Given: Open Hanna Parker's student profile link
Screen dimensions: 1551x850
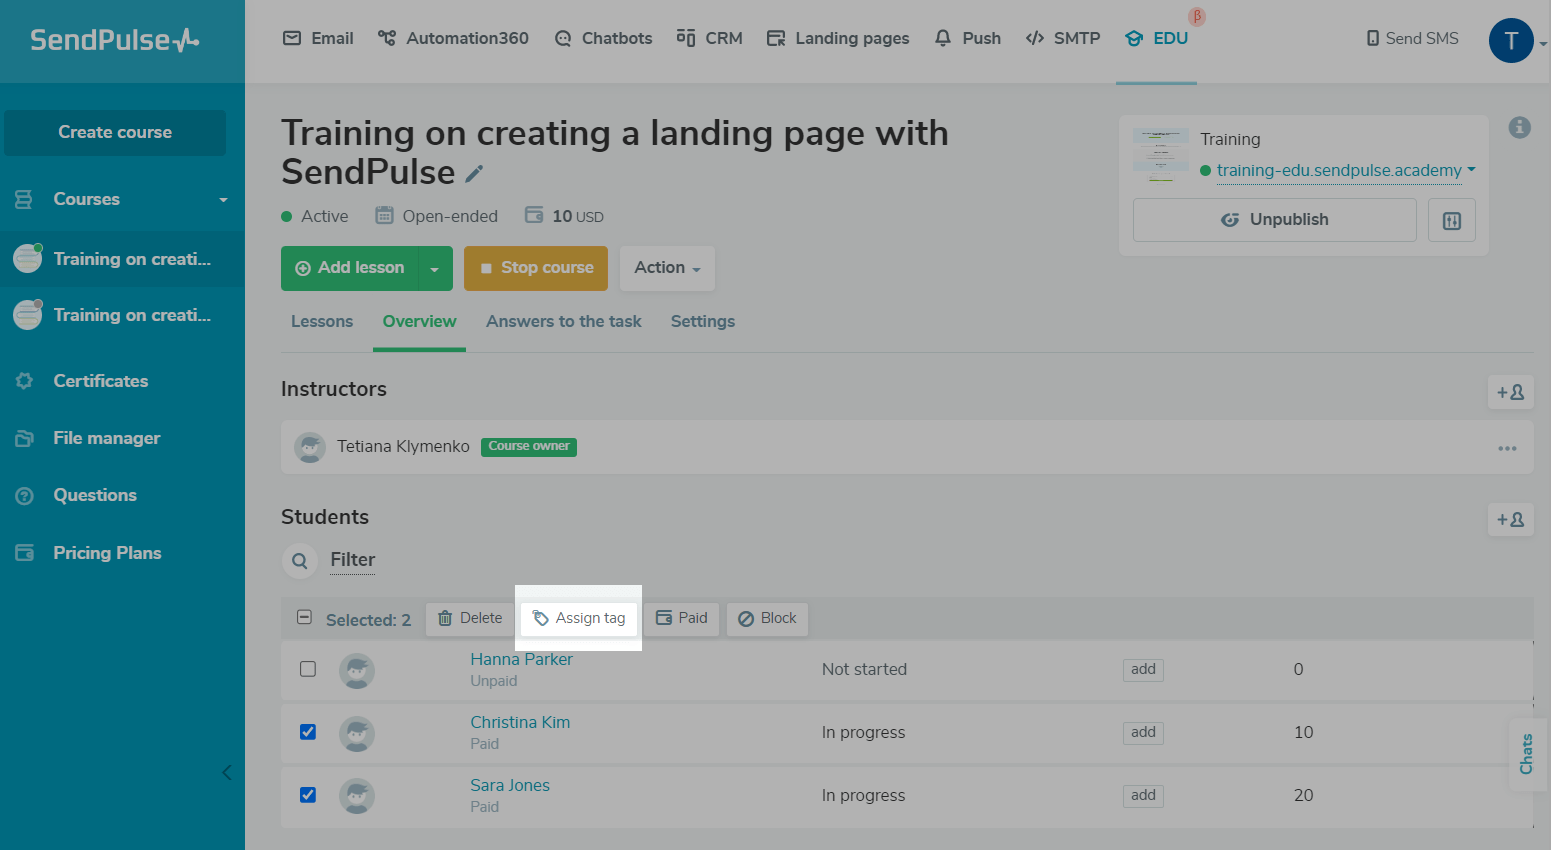Looking at the screenshot, I should [521, 660].
